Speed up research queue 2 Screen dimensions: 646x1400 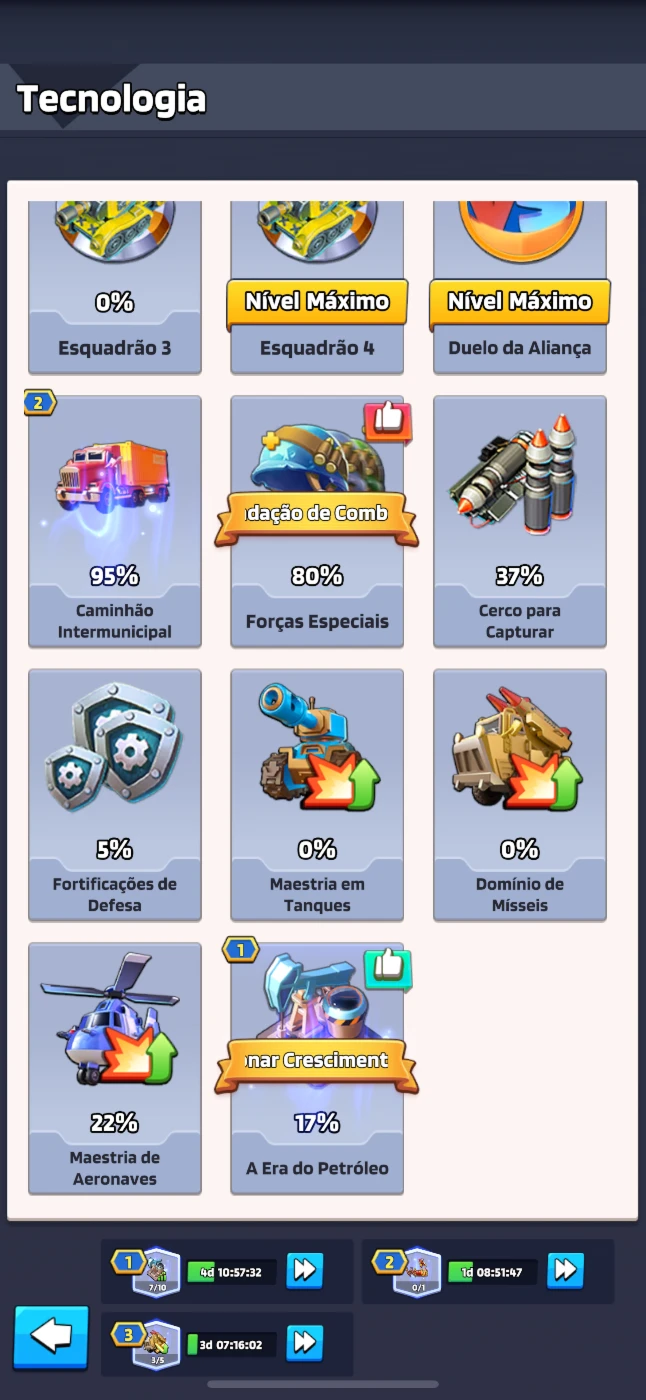[565, 1270]
